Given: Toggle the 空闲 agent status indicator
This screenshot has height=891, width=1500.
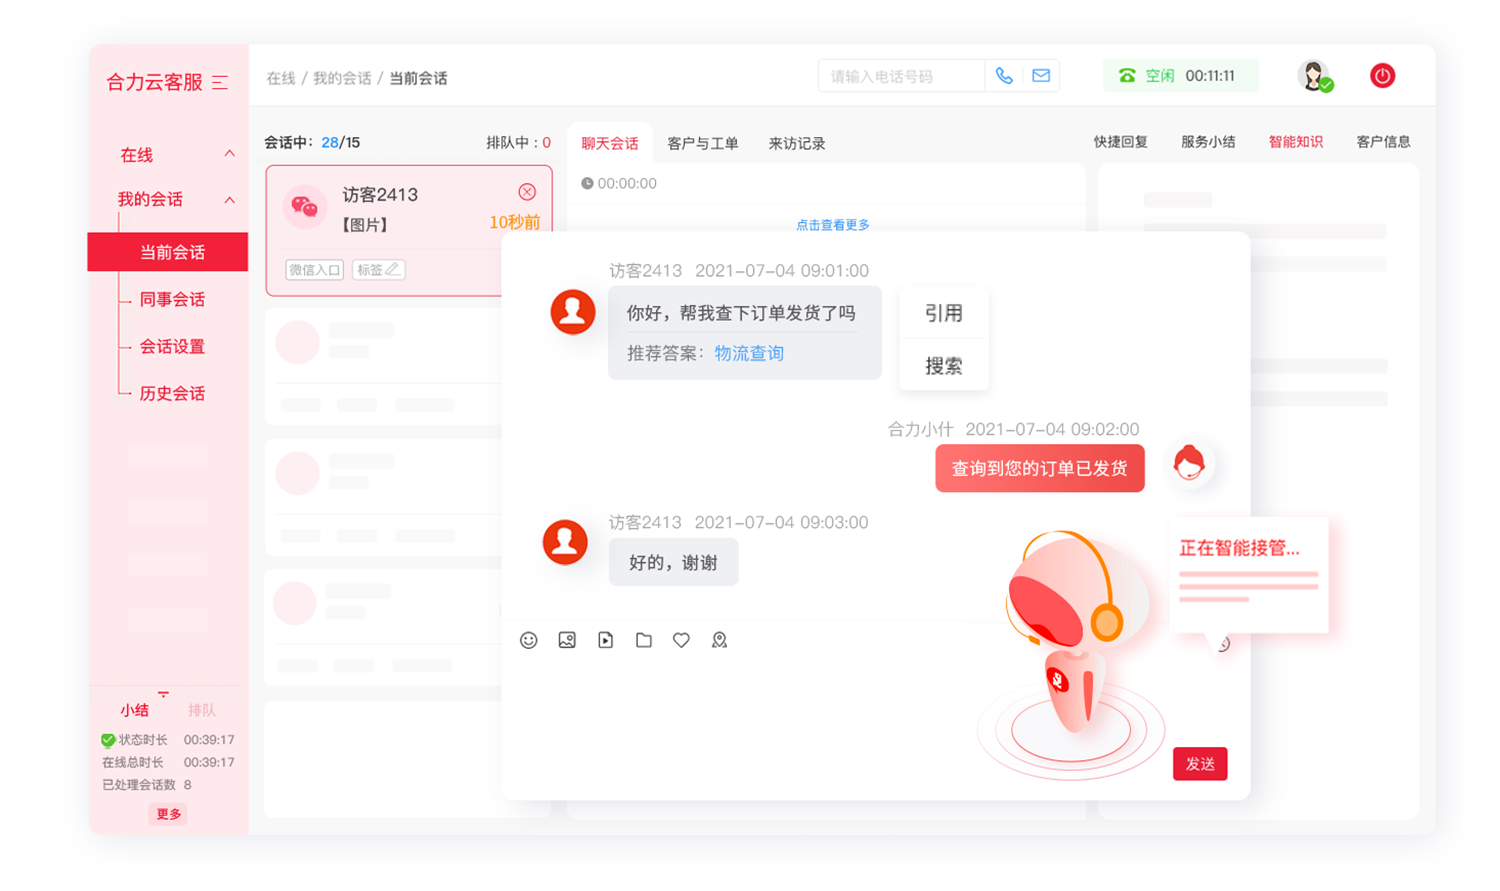Looking at the screenshot, I should (x=1179, y=76).
